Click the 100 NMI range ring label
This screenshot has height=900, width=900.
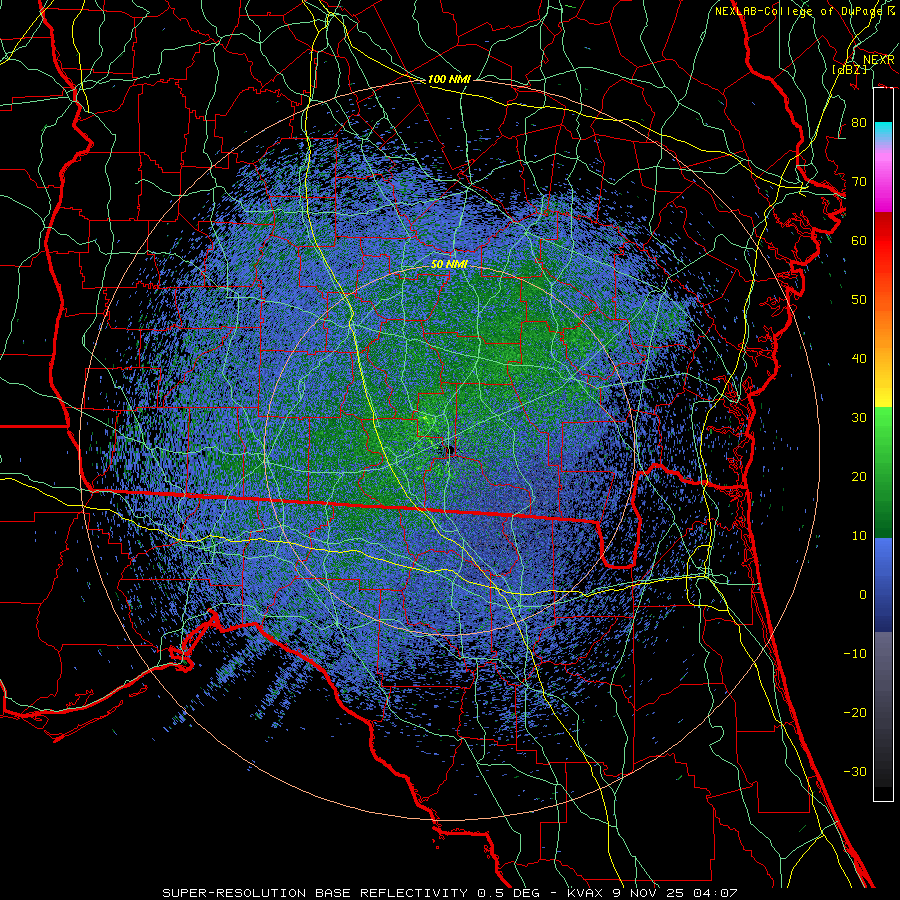(x=449, y=79)
